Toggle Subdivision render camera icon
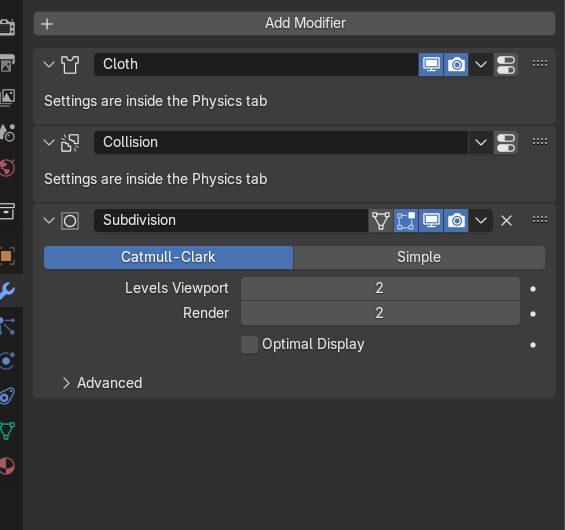565x530 pixels. coord(456,221)
